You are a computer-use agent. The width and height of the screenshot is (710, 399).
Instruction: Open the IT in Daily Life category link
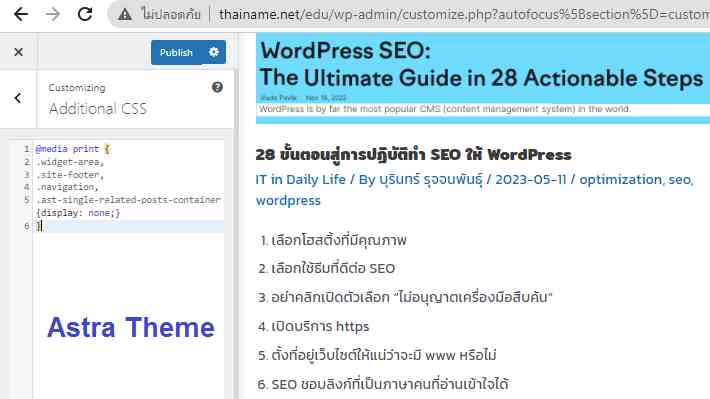[x=300, y=179]
